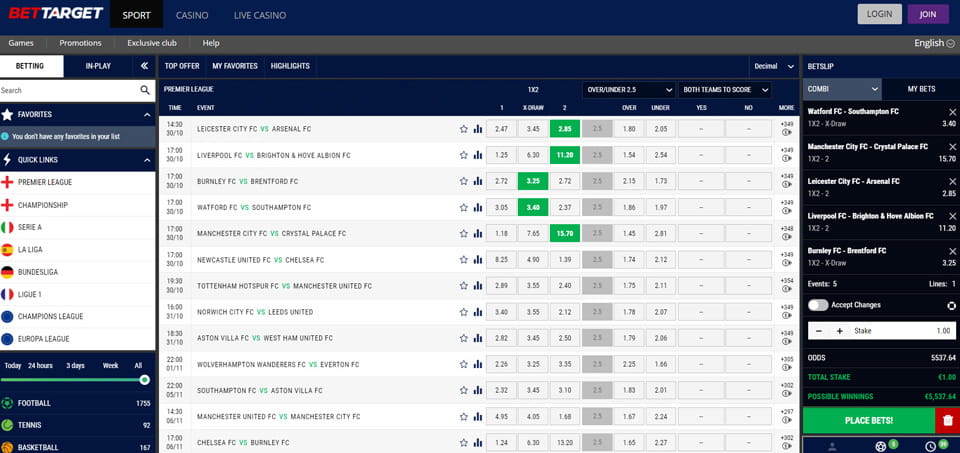The height and width of the screenshot is (453, 960).
Task: Collapse the Quick Links section
Action: pyautogui.click(x=147, y=160)
